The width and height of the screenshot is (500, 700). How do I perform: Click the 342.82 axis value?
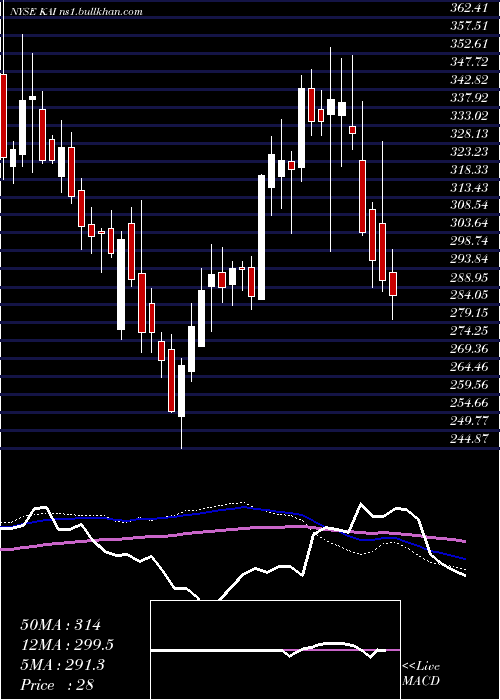tap(468, 79)
